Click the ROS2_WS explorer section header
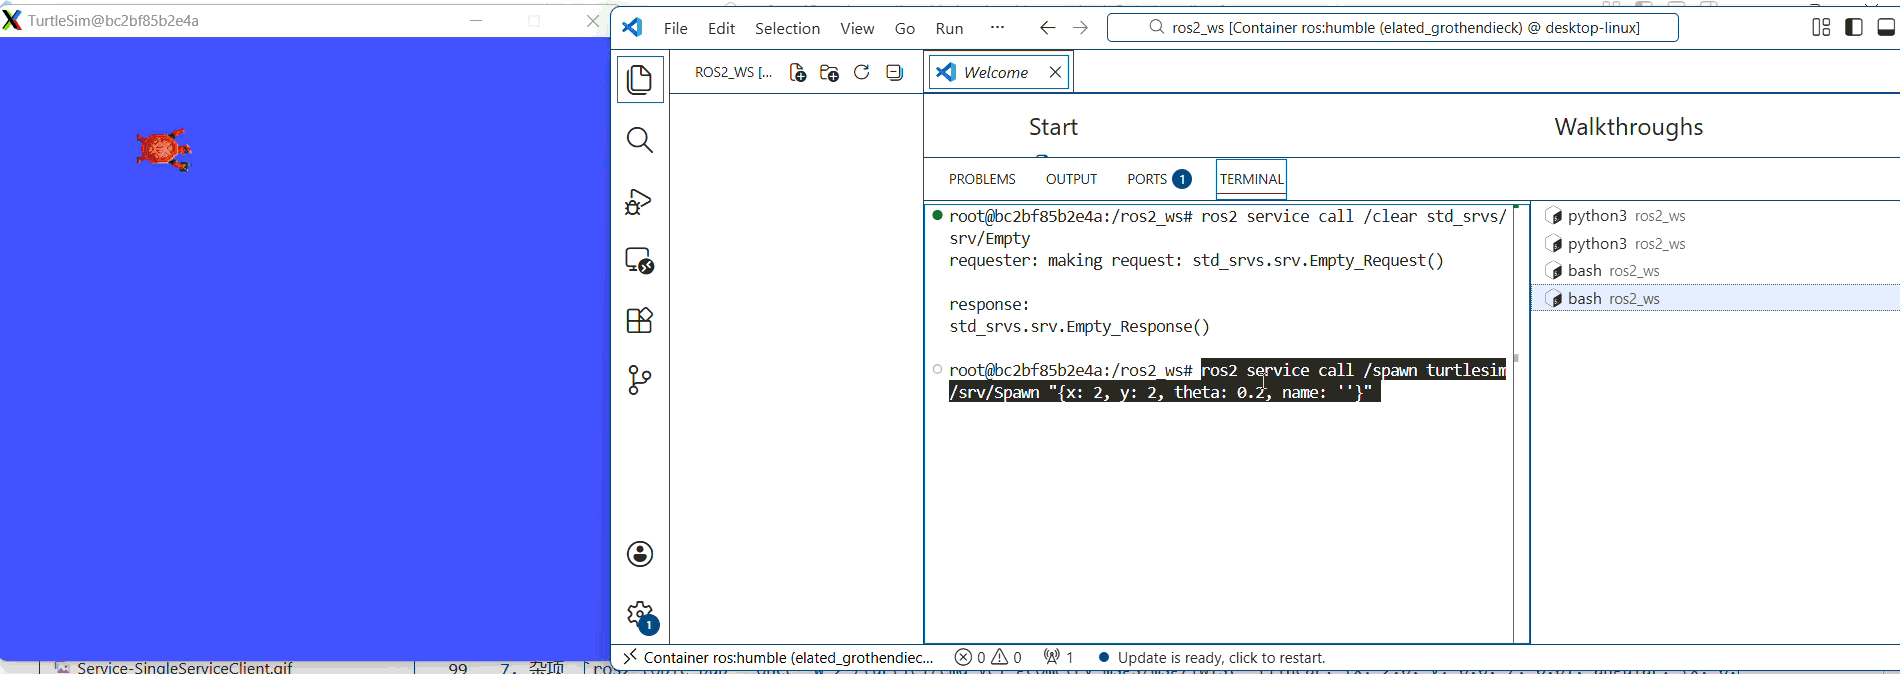Screen dimensions: 1900x674 tap(733, 72)
